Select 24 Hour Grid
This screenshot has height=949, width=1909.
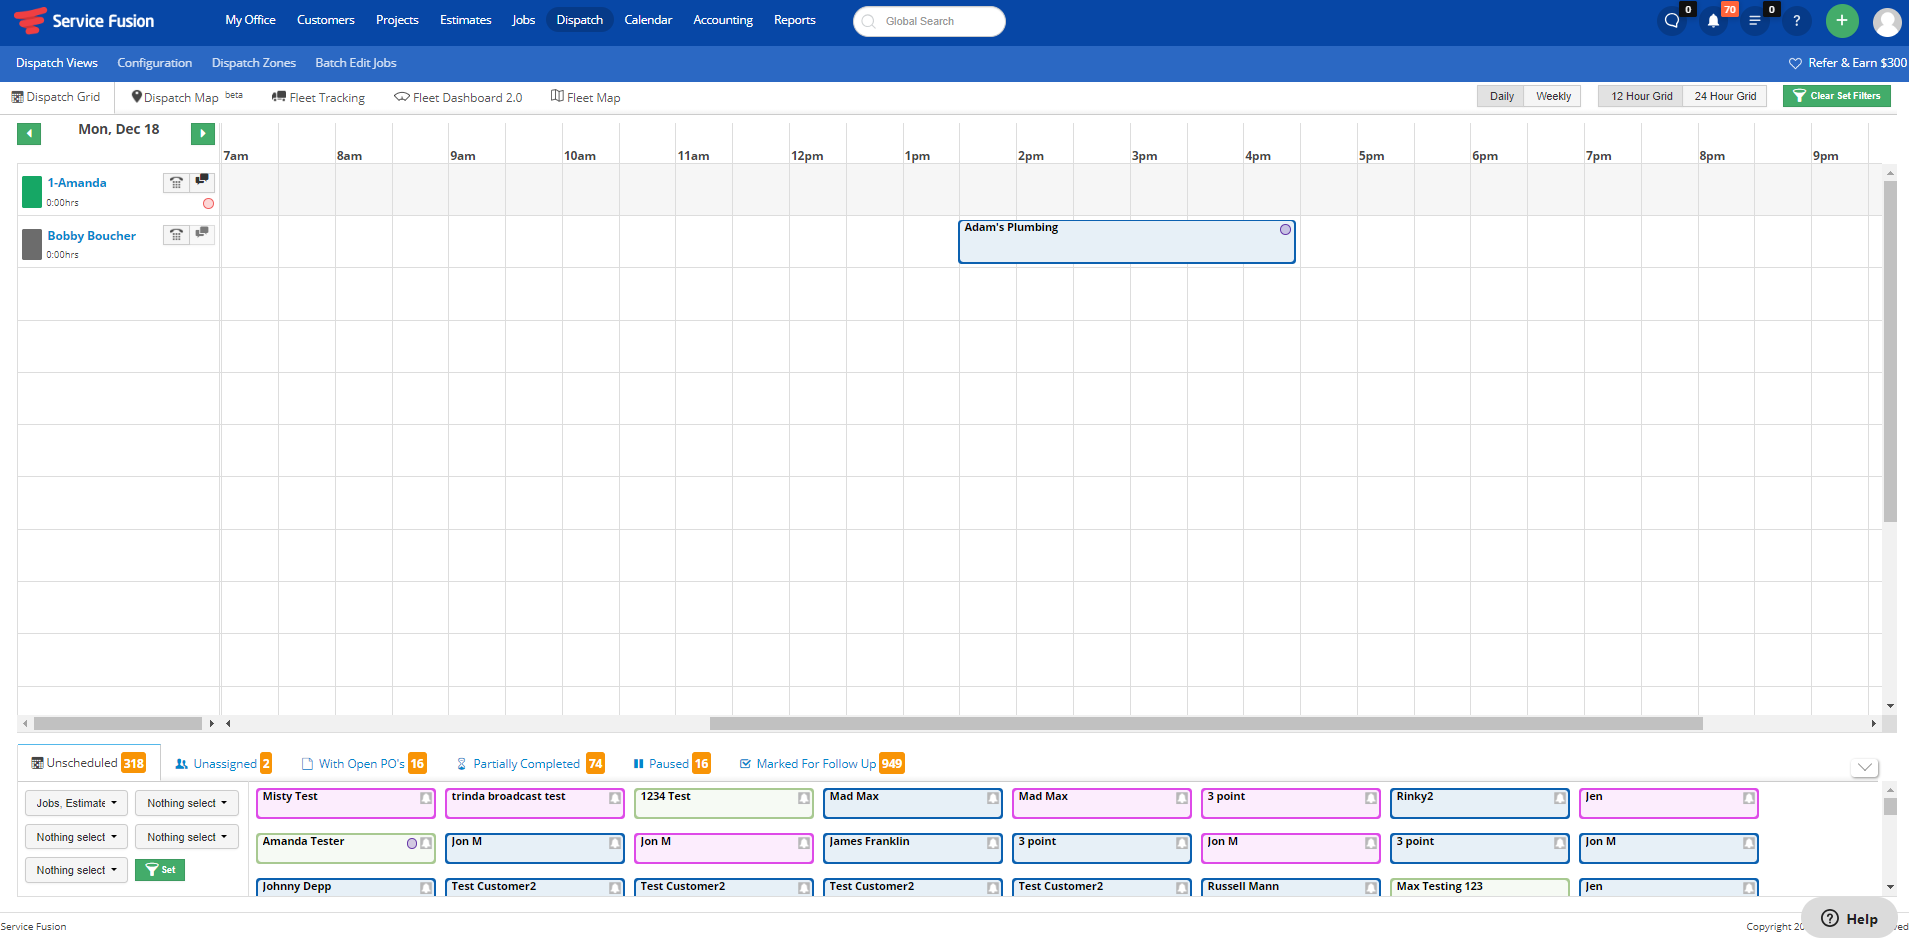tap(1725, 96)
